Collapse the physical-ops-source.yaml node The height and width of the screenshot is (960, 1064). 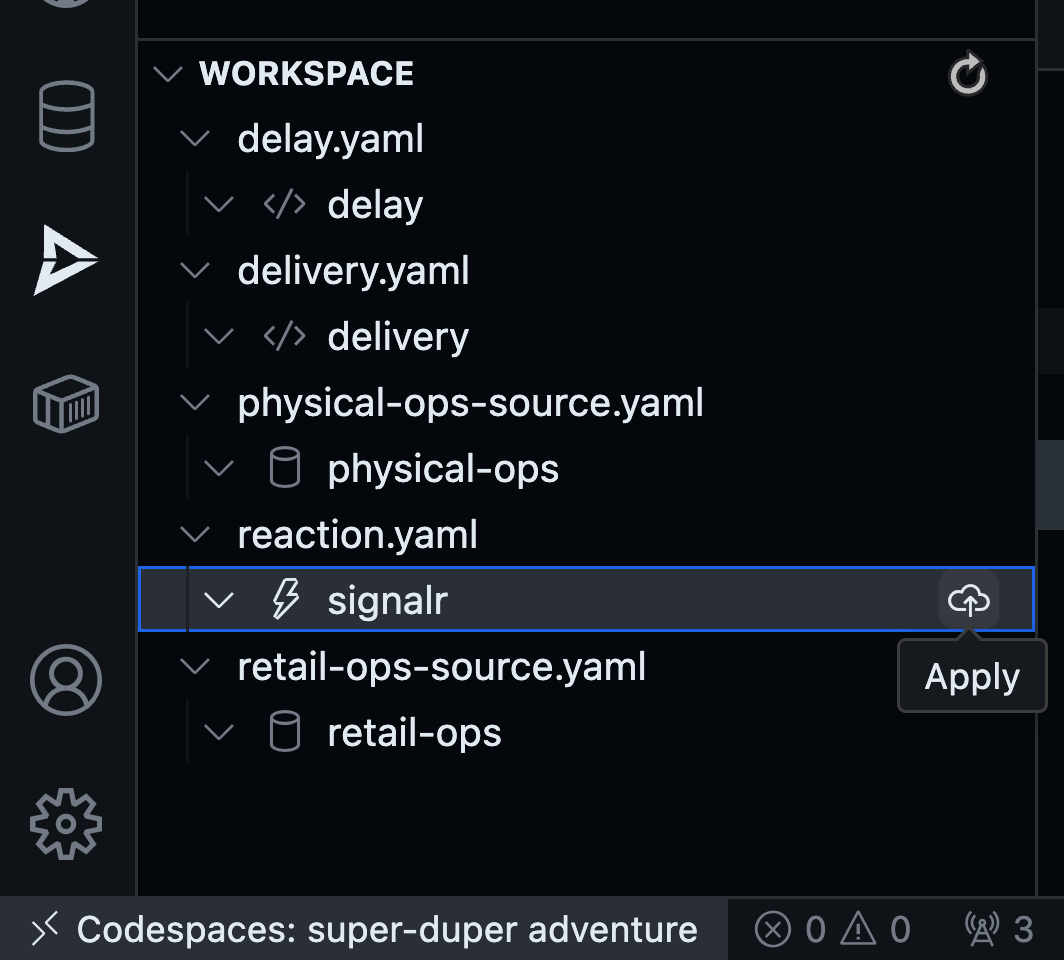point(194,402)
